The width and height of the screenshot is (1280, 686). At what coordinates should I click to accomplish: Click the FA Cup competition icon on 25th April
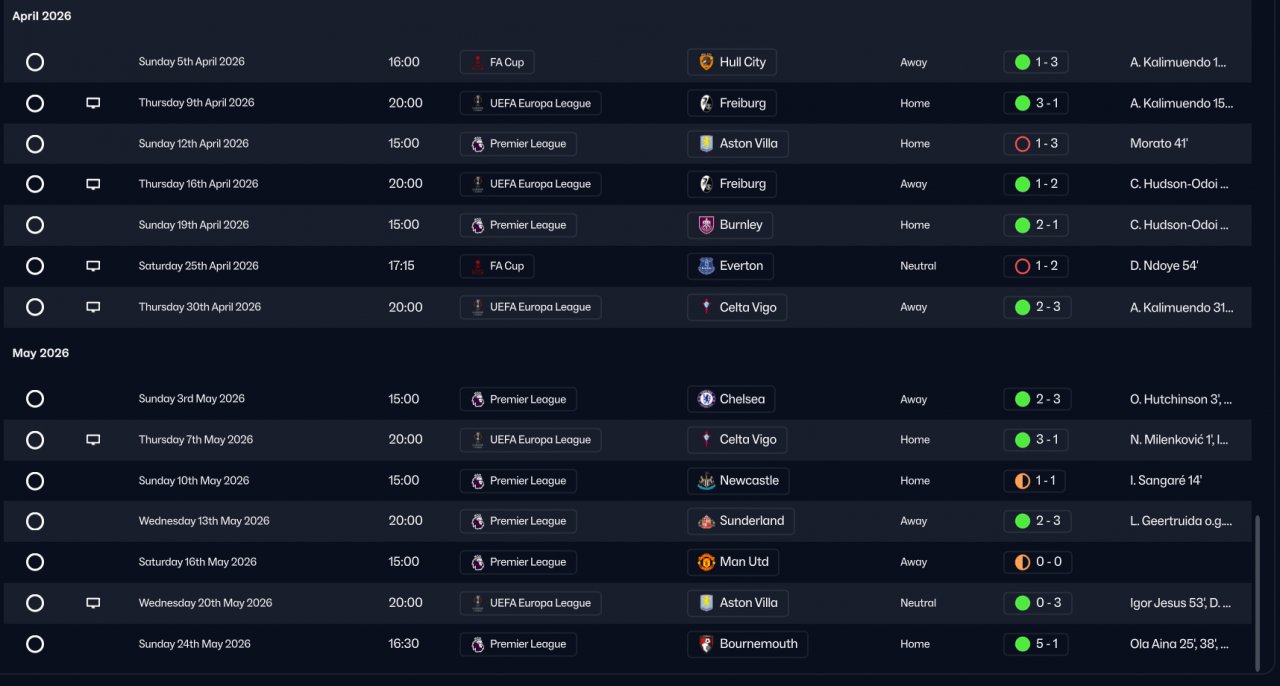478,266
